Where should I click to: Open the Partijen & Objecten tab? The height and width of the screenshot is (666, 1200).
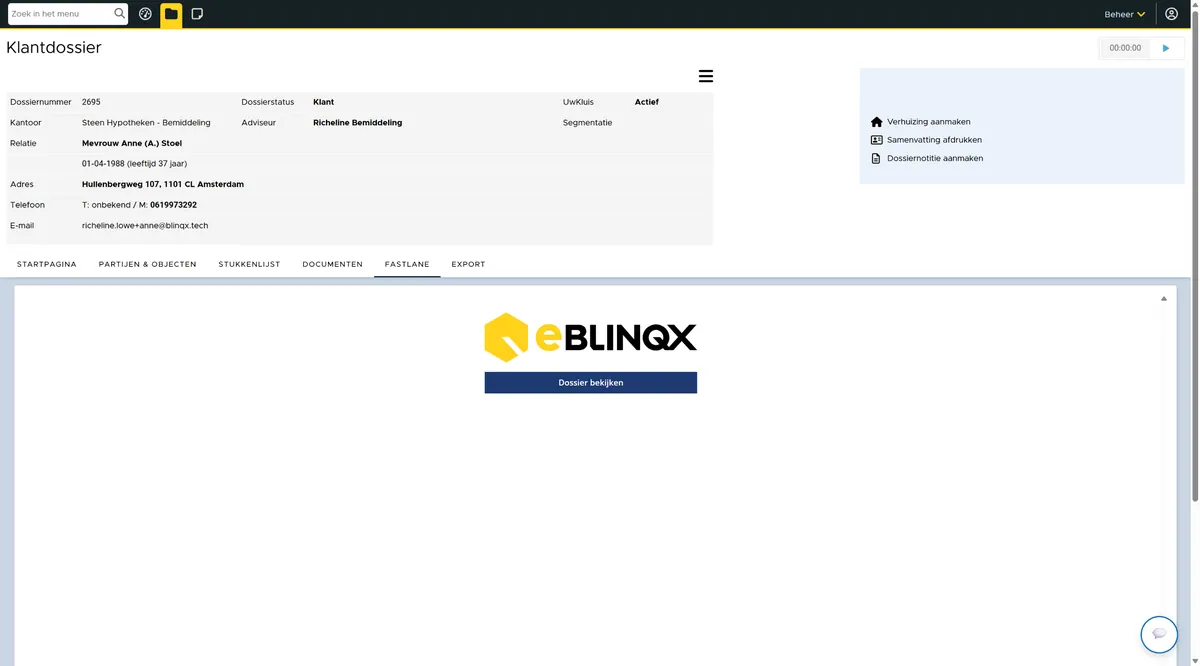[x=147, y=264]
